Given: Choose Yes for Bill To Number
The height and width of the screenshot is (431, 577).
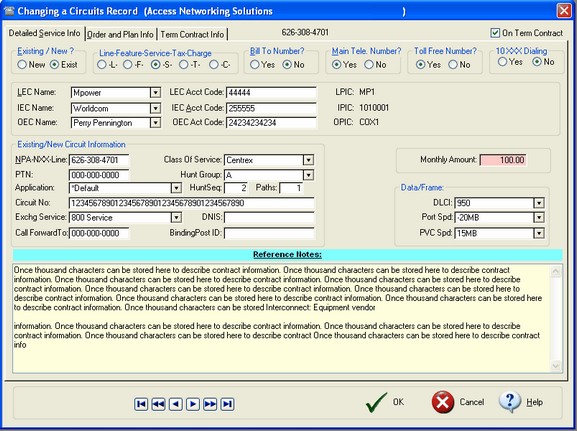Looking at the screenshot, I should pyautogui.click(x=255, y=64).
